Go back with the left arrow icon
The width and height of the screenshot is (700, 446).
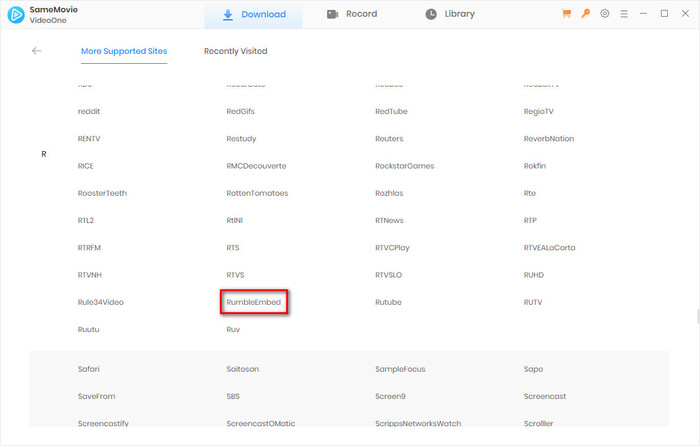tap(37, 51)
